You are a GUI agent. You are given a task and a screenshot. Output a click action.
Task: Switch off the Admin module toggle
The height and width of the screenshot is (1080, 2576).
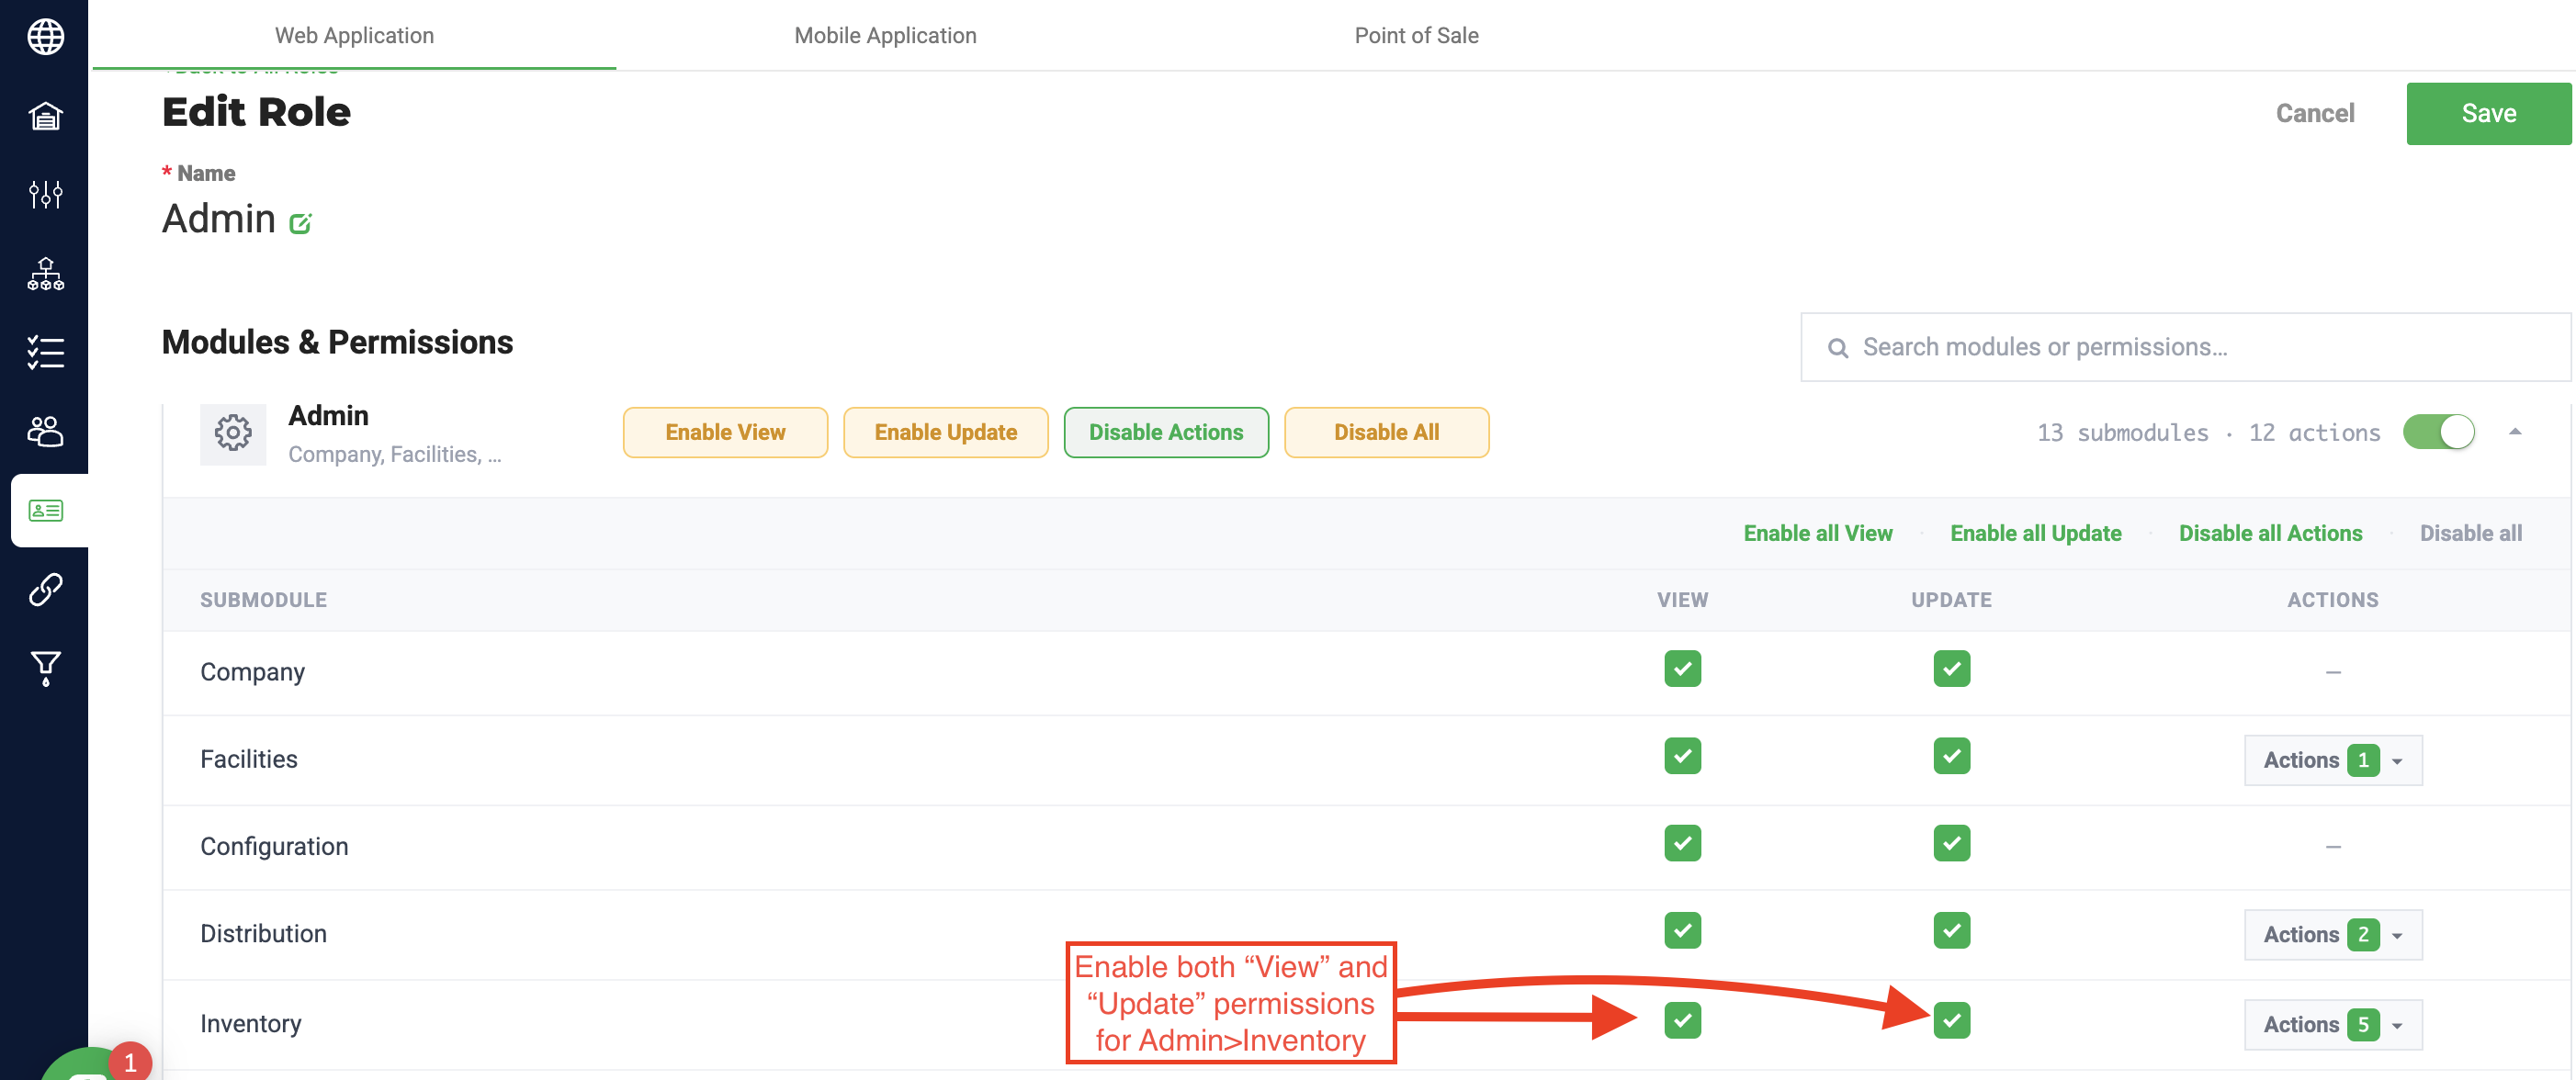click(2438, 432)
